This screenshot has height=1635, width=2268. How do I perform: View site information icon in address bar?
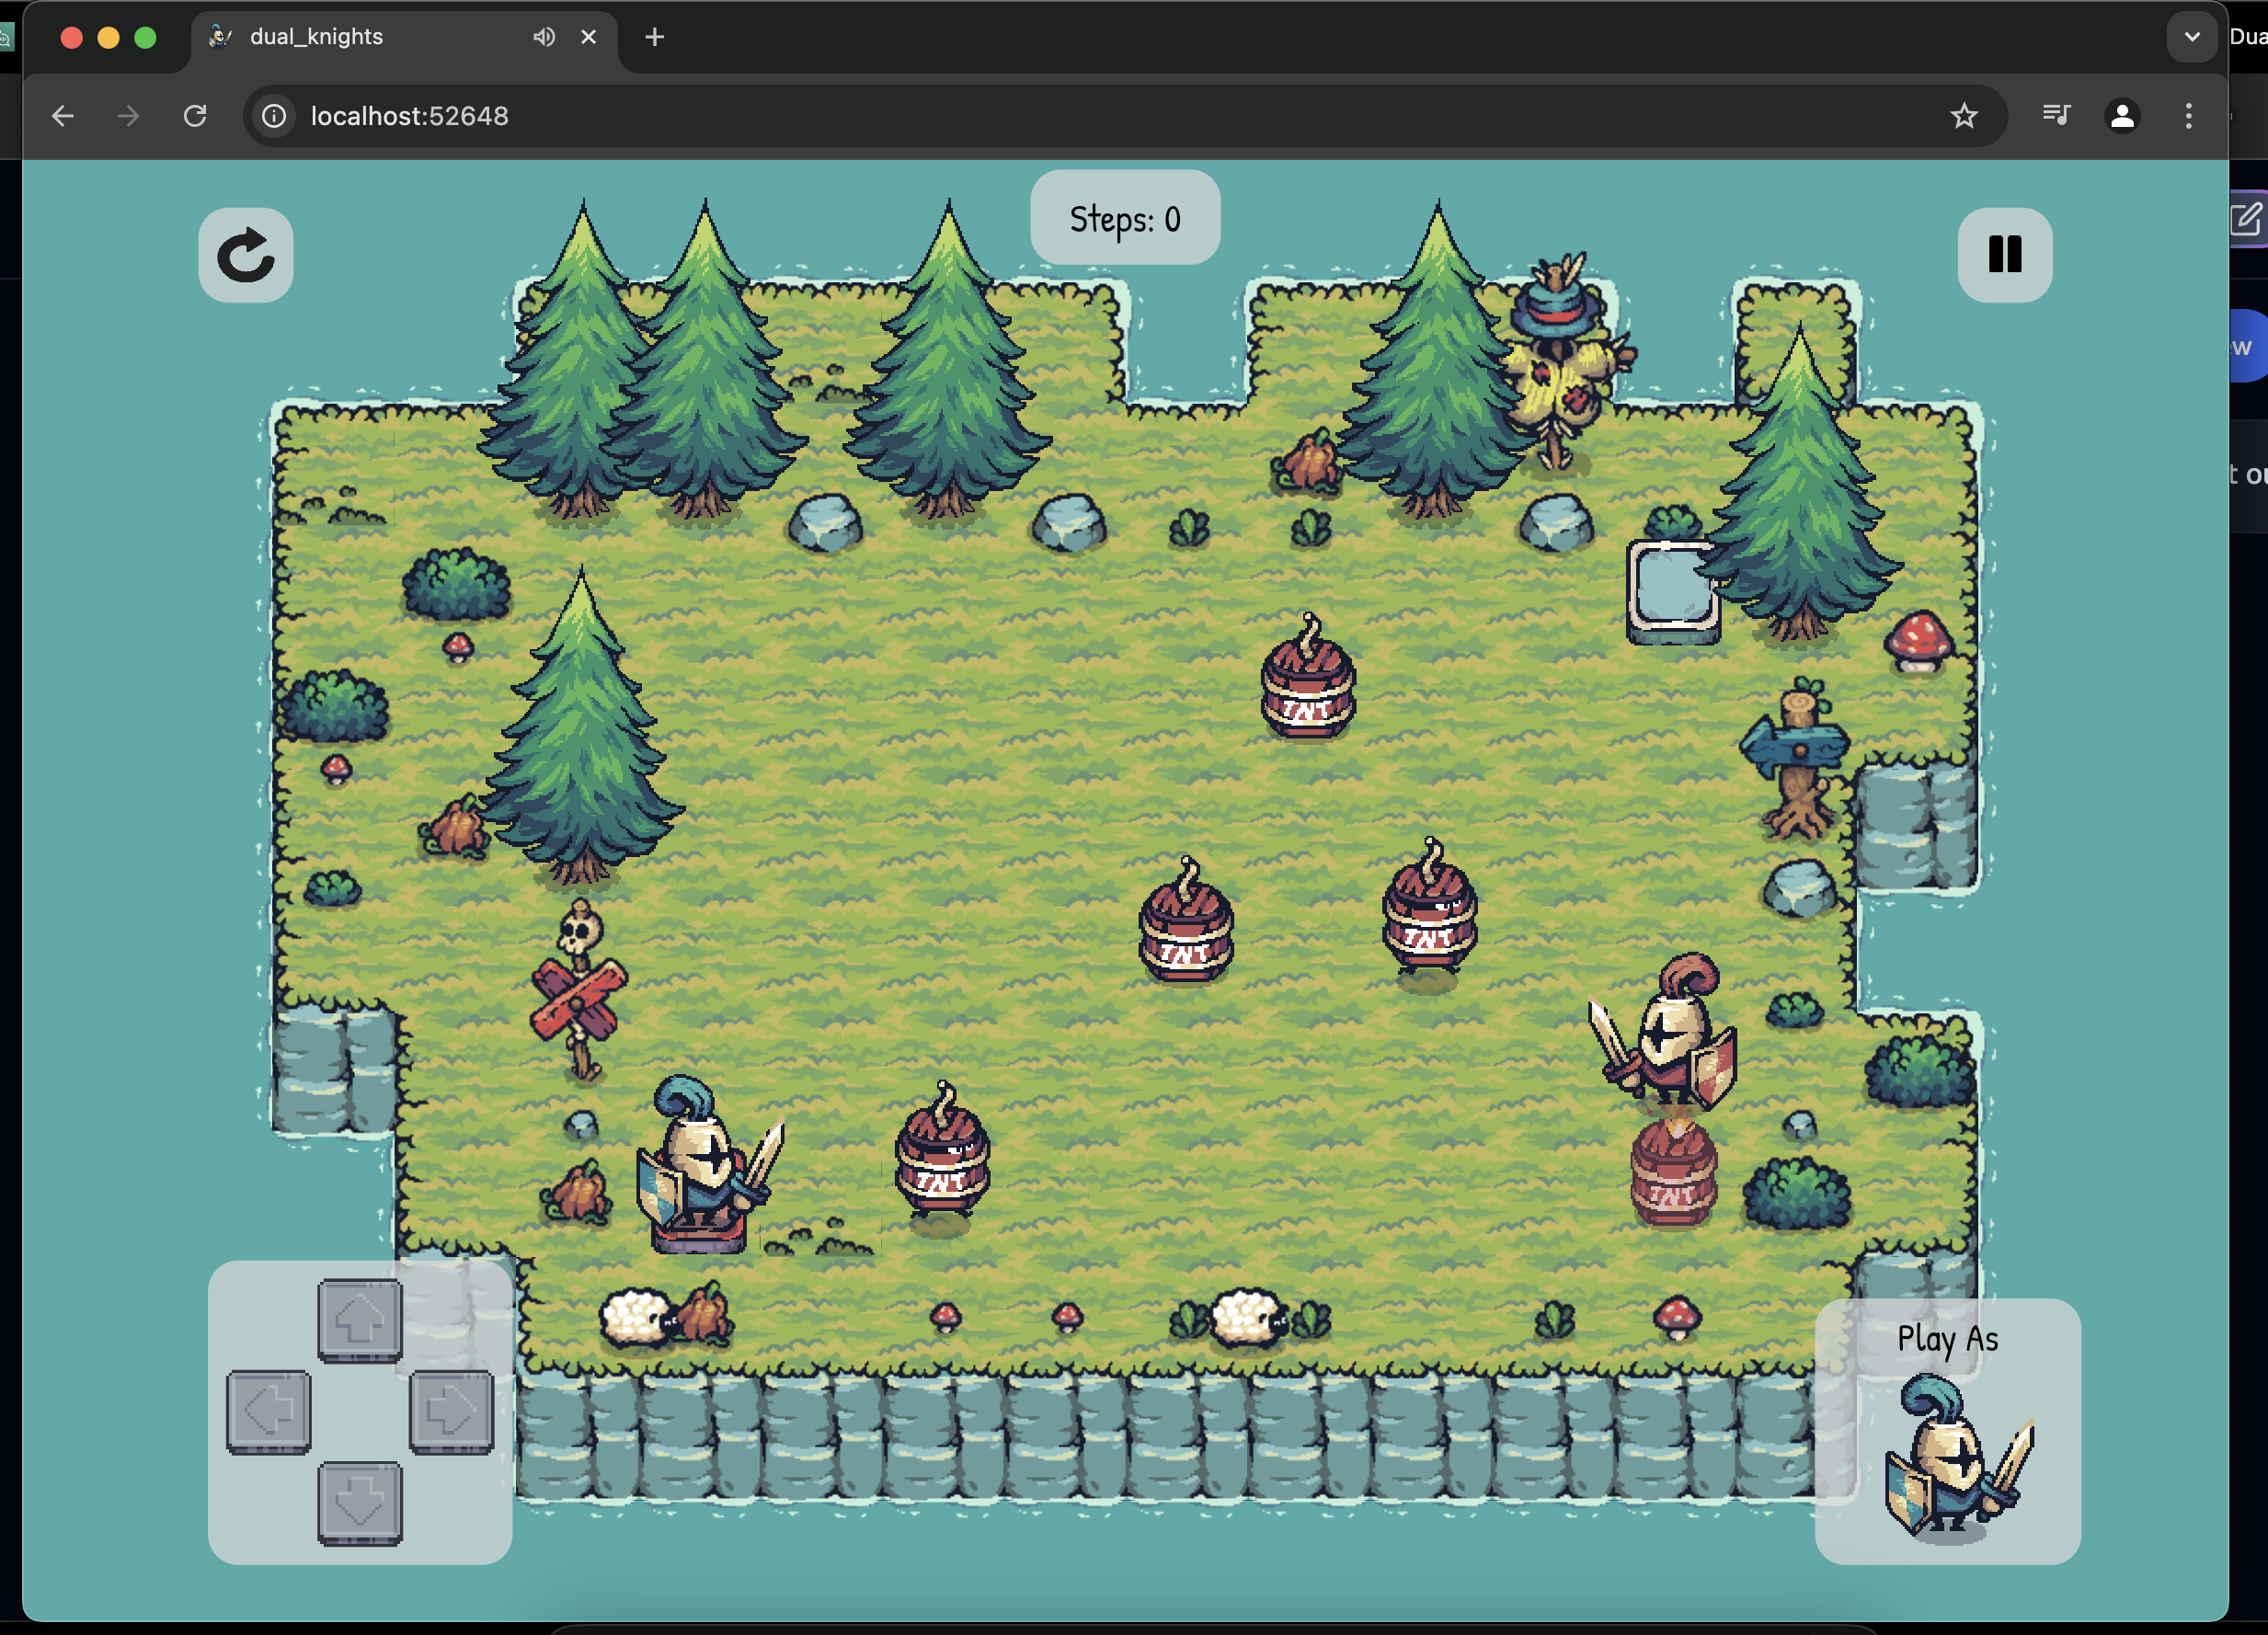pos(274,116)
